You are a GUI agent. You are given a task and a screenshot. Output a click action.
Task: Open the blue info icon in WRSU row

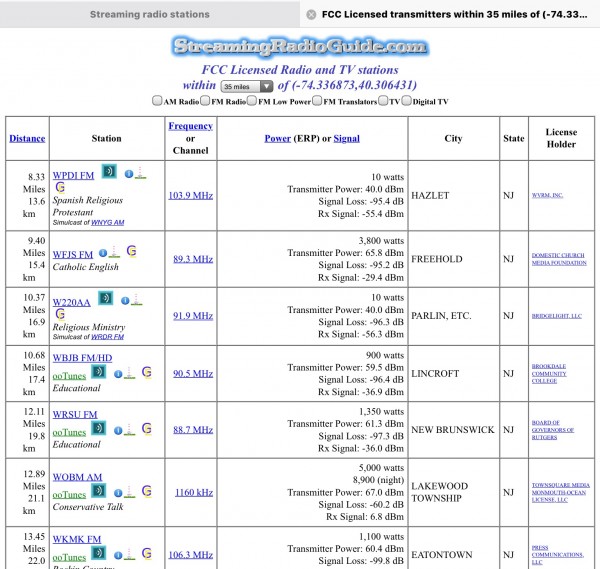(118, 431)
